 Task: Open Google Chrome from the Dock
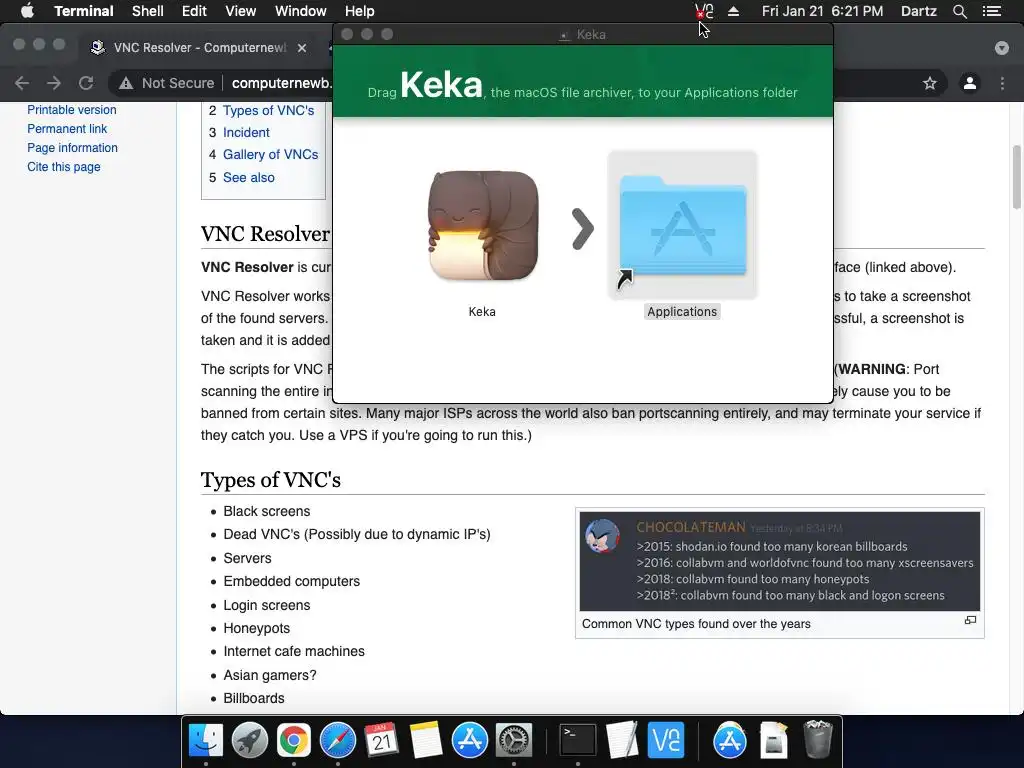[x=294, y=741]
